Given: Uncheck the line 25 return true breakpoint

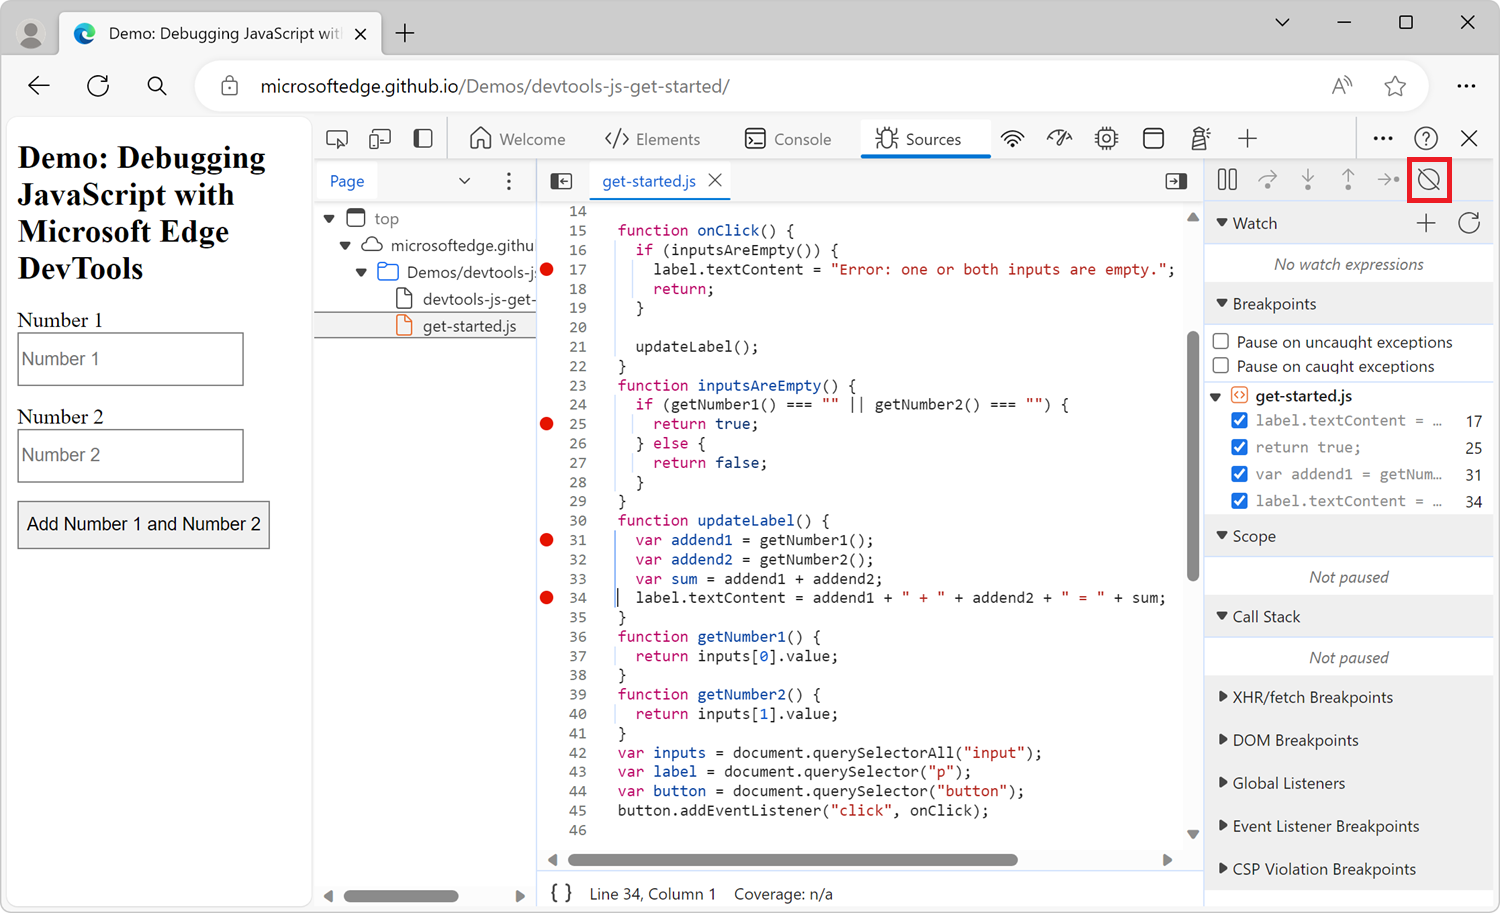Looking at the screenshot, I should tap(1239, 447).
